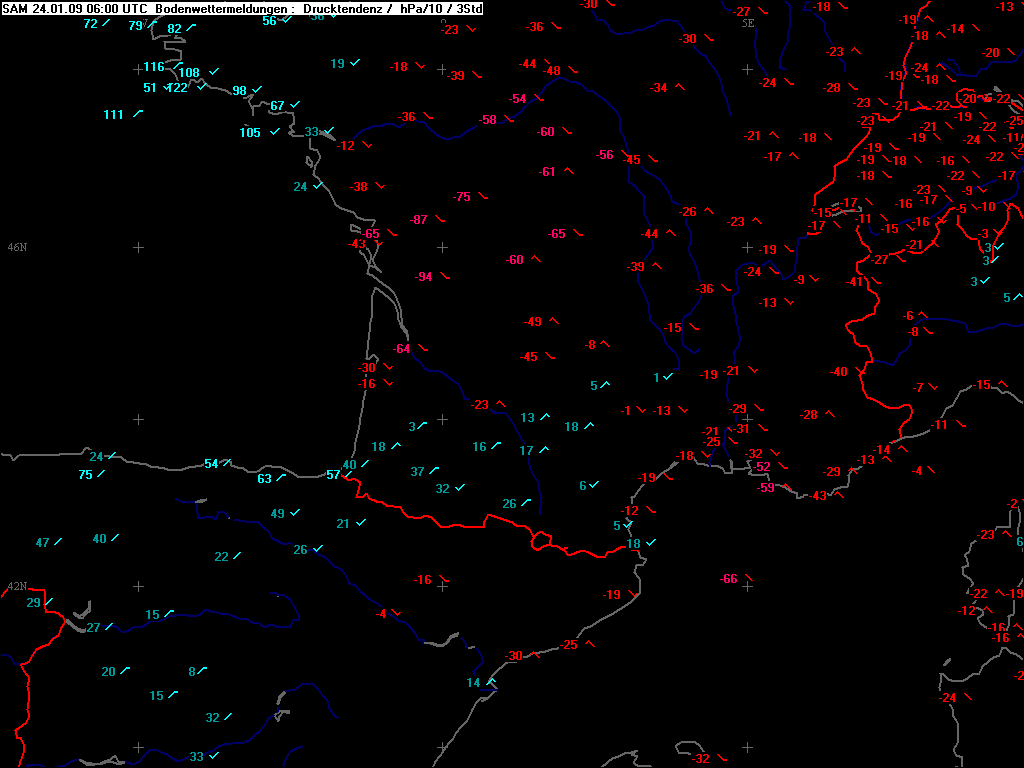Image resolution: width=1024 pixels, height=768 pixels.
Task: Click the highlighted station value 52
Action: (x=763, y=466)
